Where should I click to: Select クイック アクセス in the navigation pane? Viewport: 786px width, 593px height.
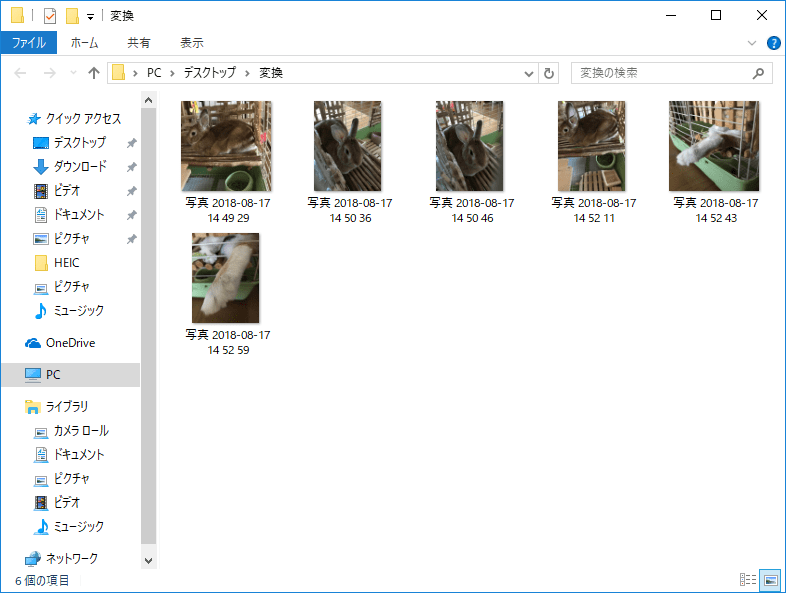pyautogui.click(x=83, y=119)
